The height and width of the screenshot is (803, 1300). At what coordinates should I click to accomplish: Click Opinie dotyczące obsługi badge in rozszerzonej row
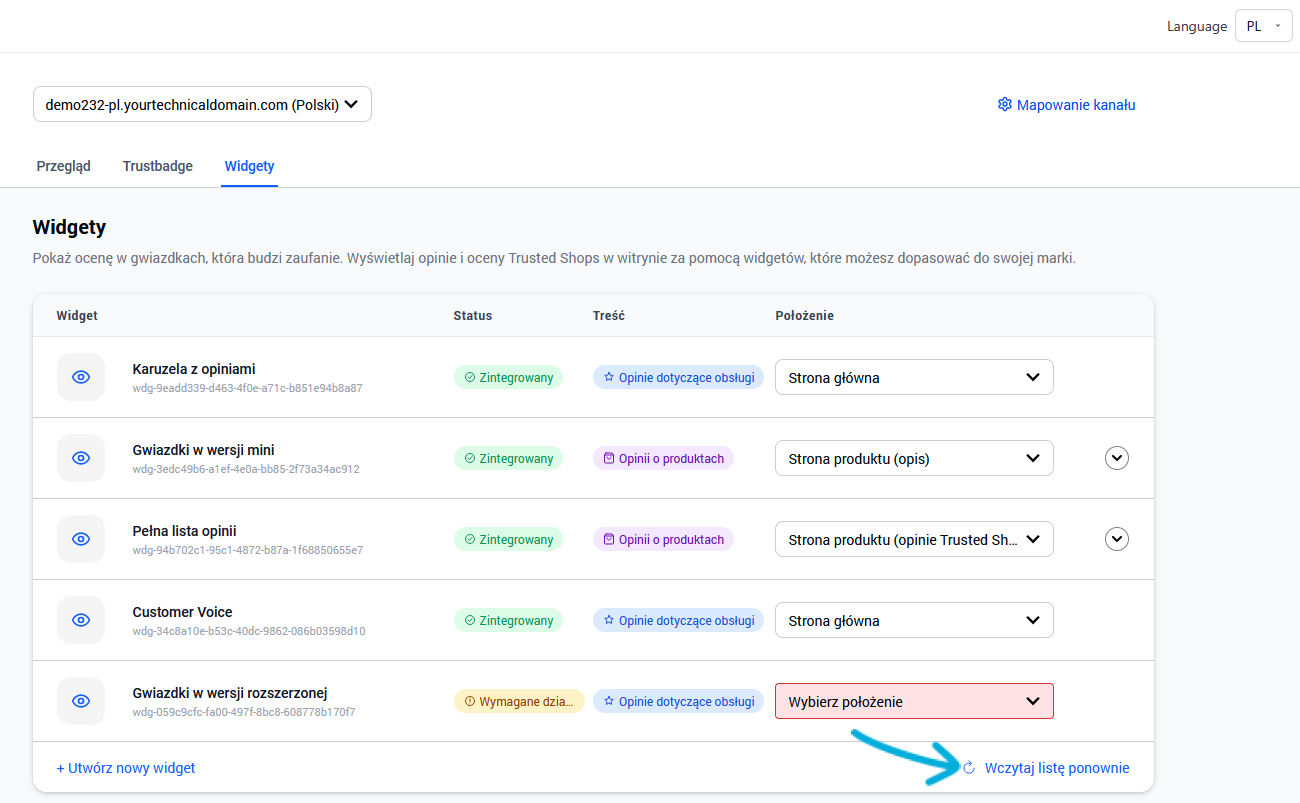click(678, 701)
